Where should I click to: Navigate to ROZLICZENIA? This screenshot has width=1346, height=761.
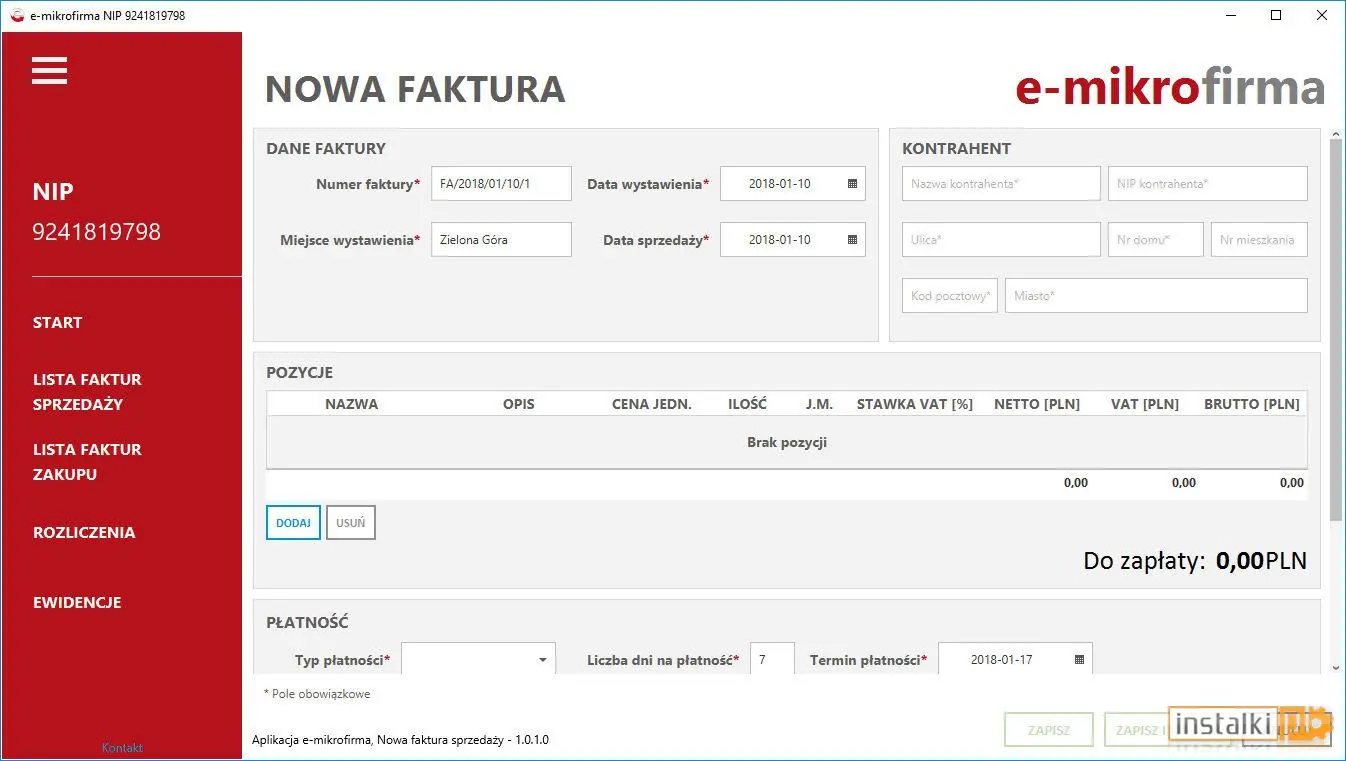[x=84, y=532]
